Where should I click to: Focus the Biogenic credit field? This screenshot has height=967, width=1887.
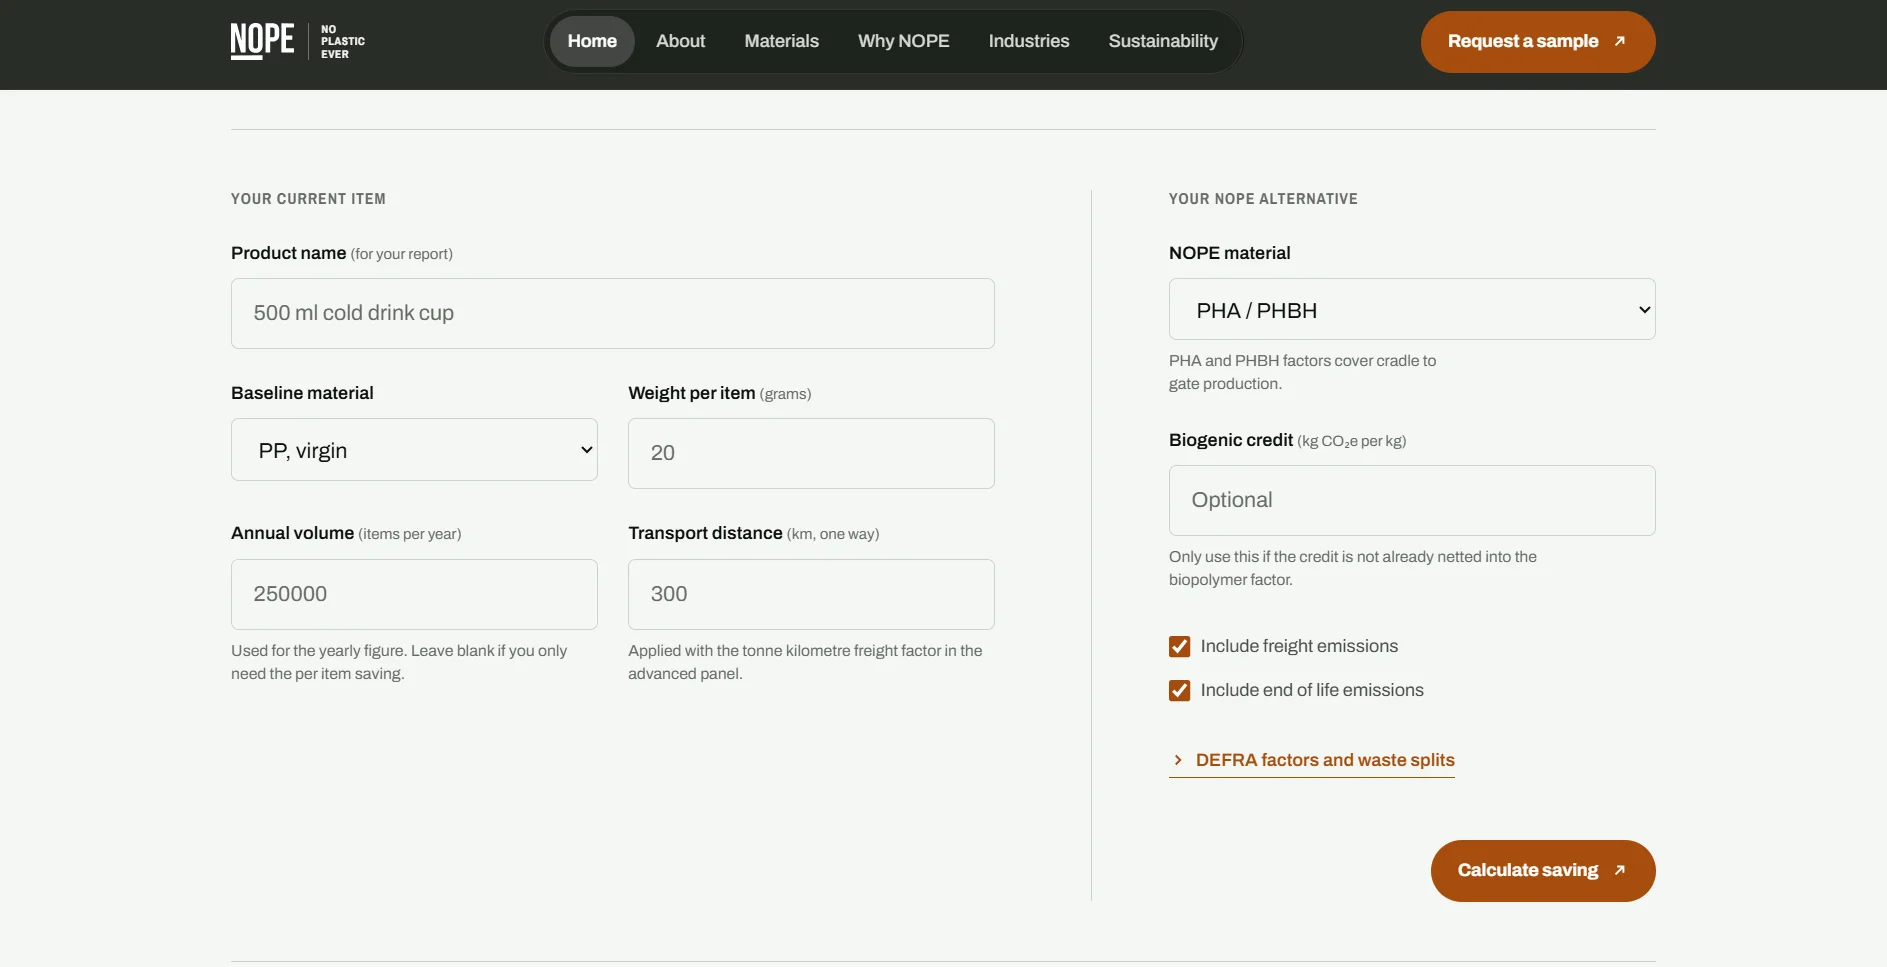tap(1412, 500)
